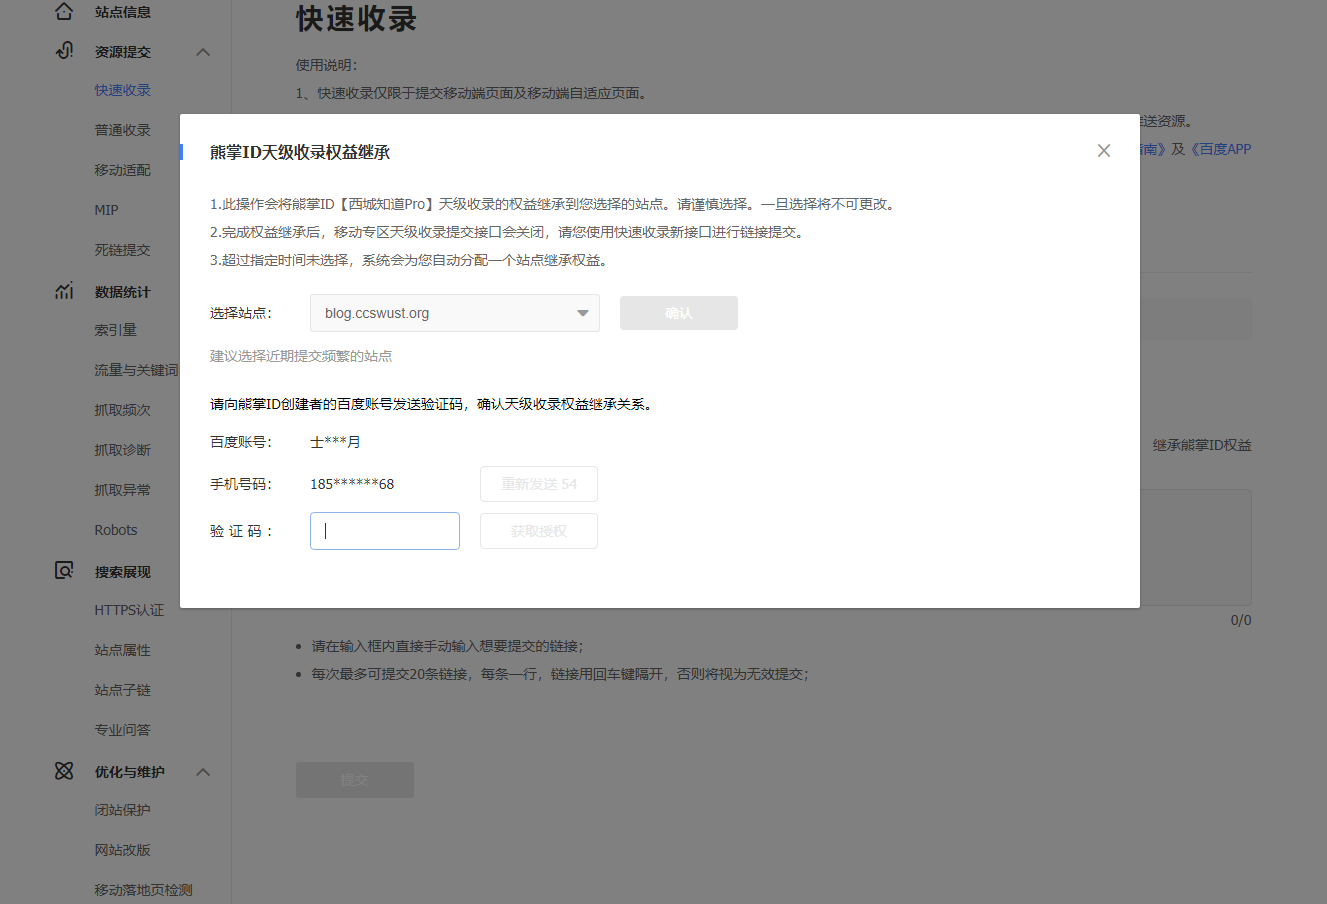The image size is (1327, 904).
Task: Click the 数据统计 chart icon
Action: click(64, 291)
